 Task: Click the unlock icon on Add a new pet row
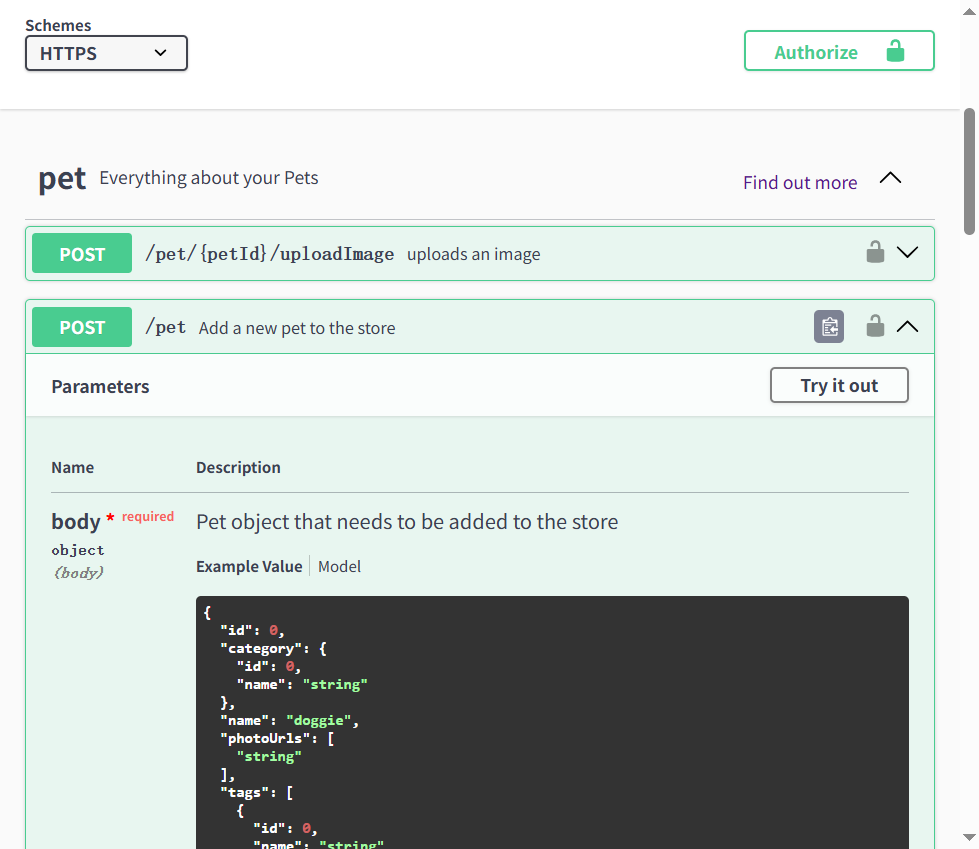[x=875, y=326]
